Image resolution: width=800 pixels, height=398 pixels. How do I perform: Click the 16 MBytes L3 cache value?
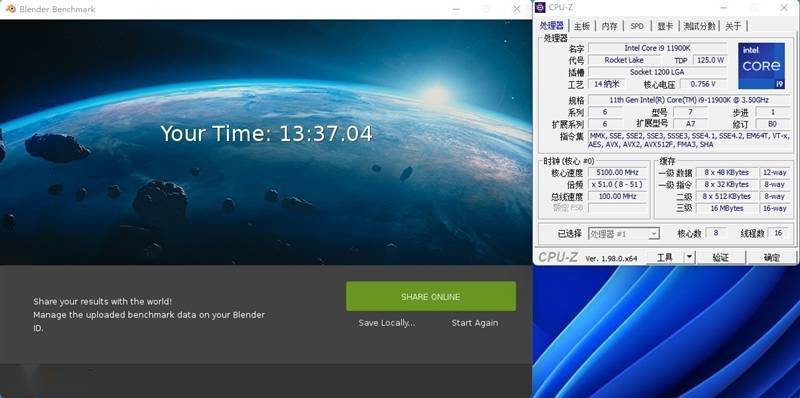(x=727, y=208)
